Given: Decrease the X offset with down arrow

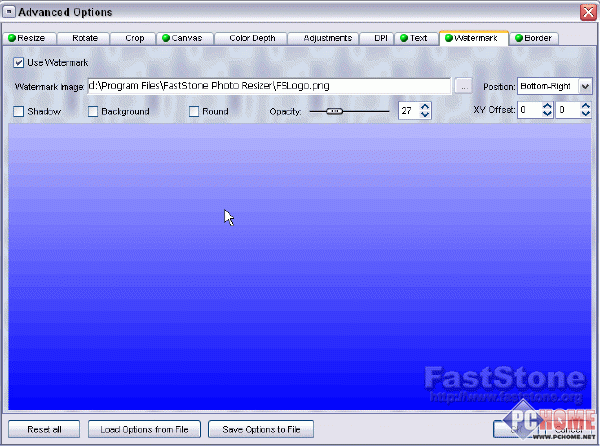Looking at the screenshot, I should click(547, 114).
